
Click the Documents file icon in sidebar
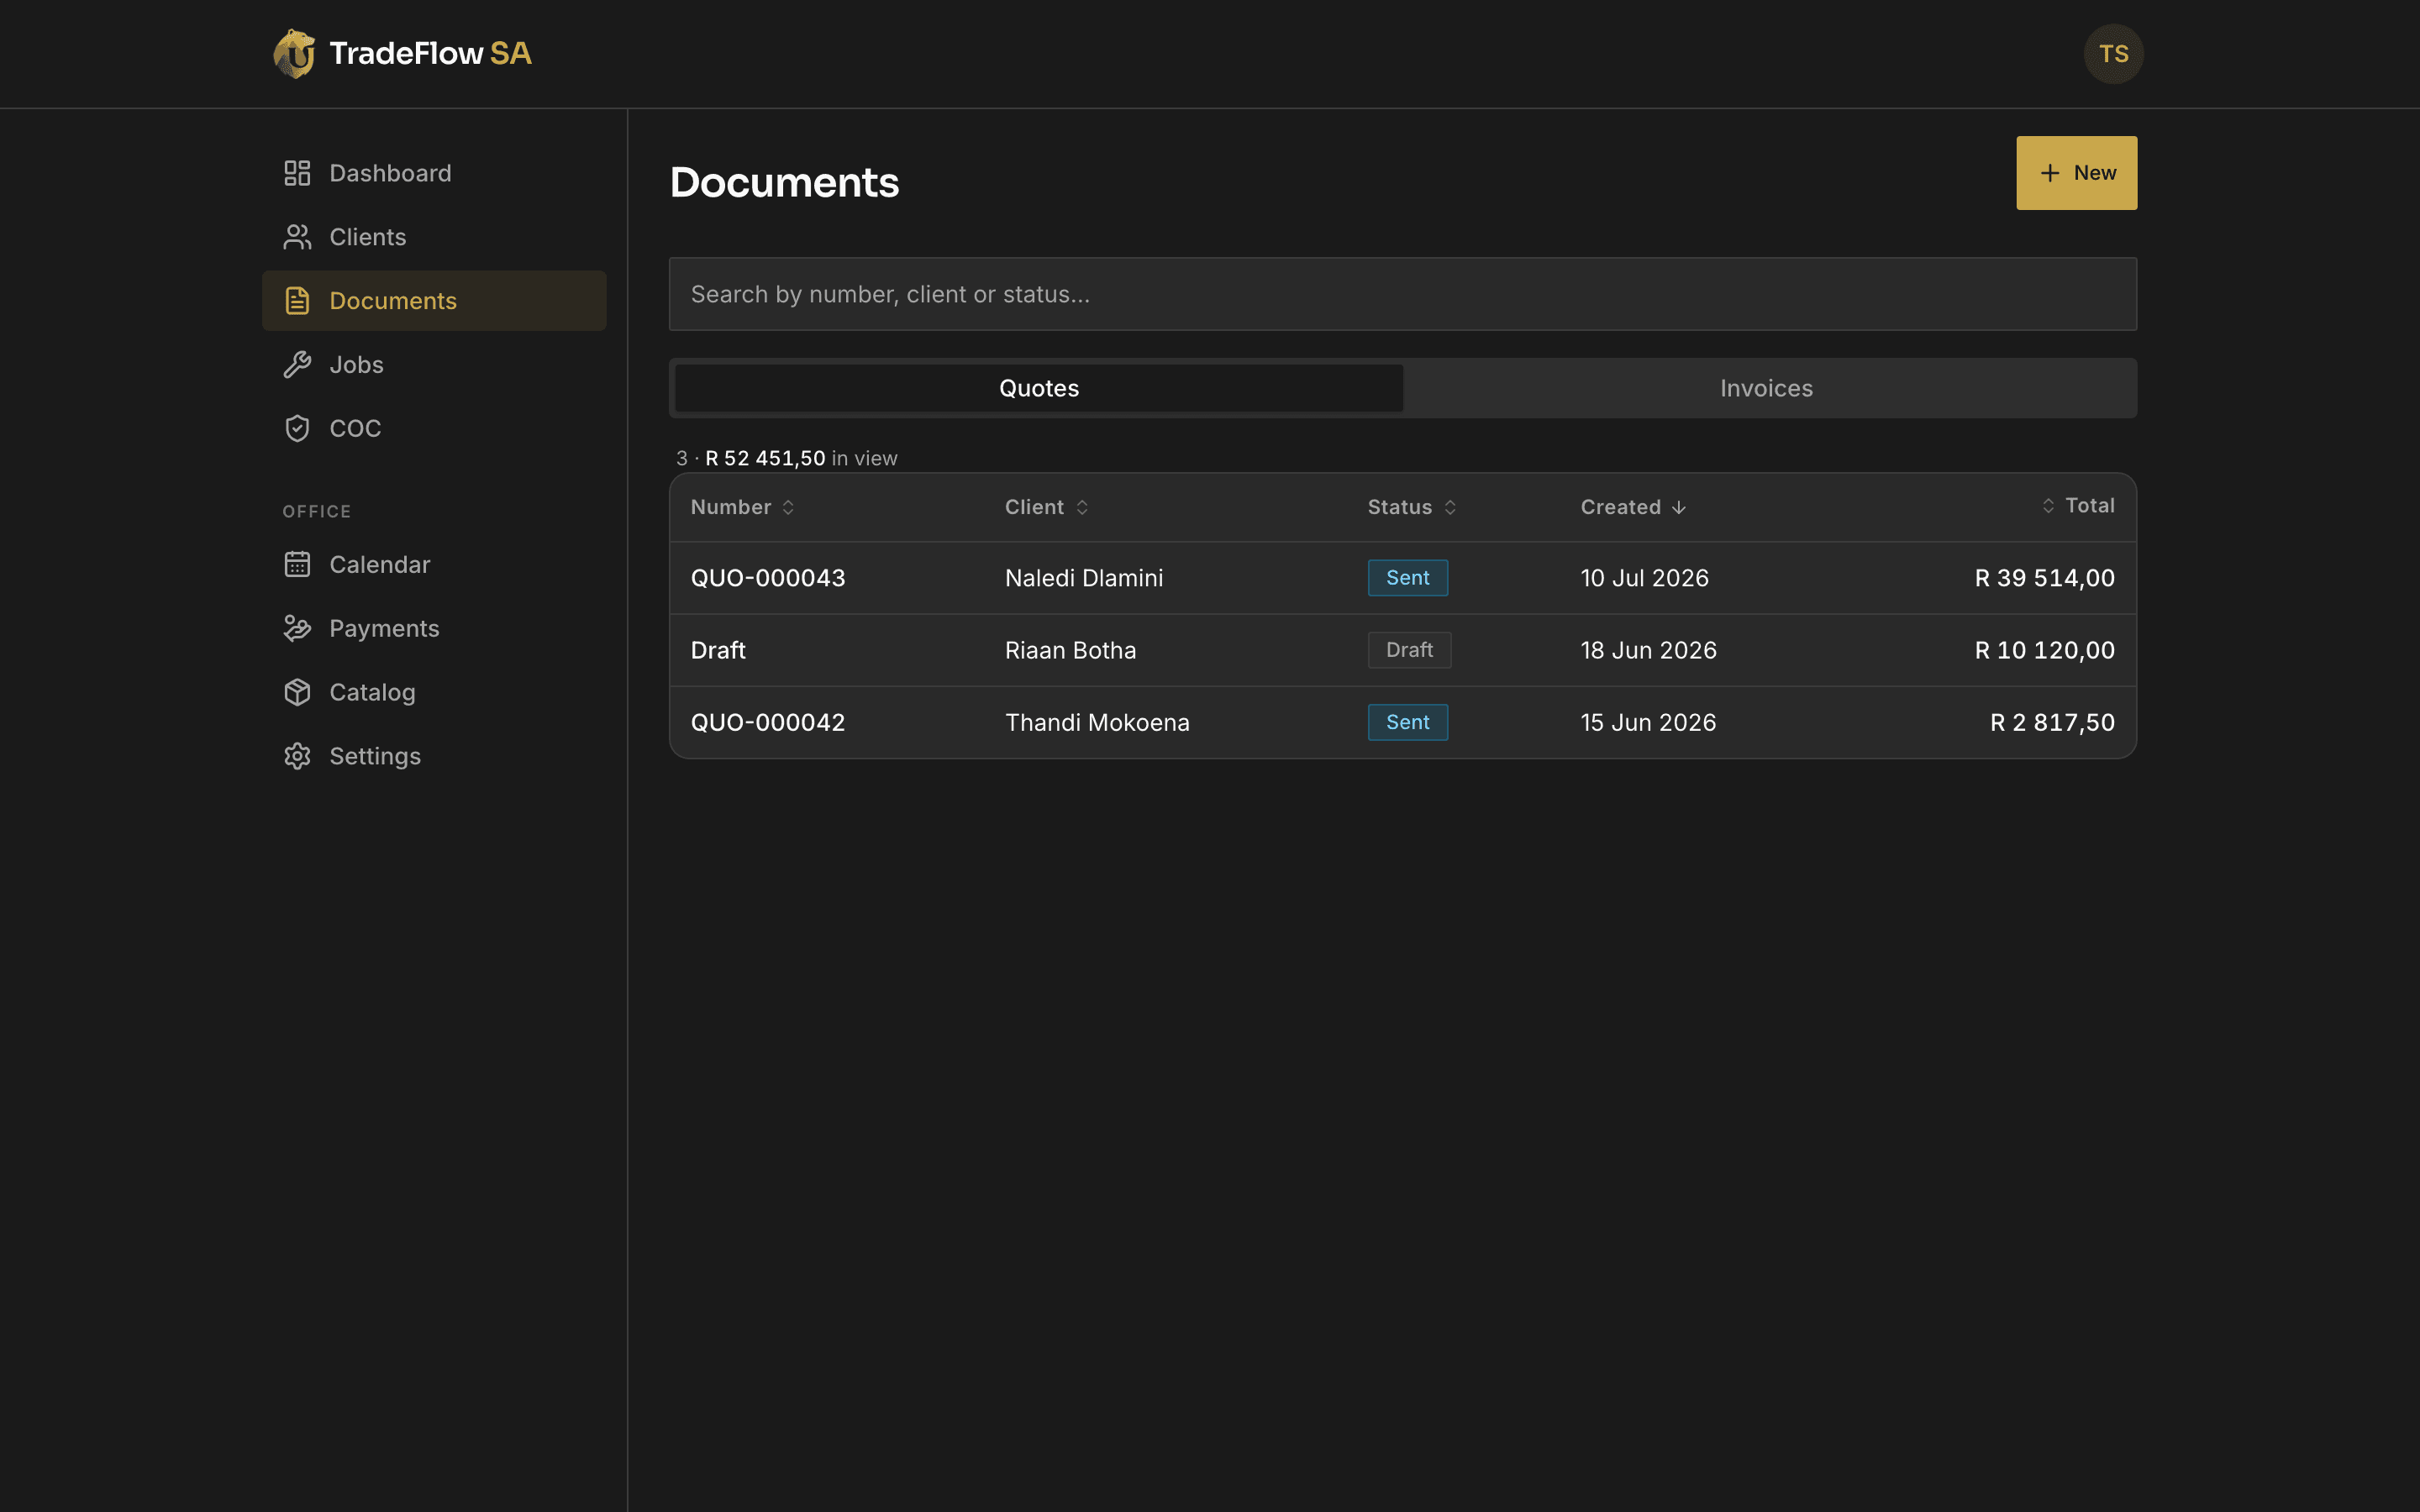click(x=297, y=301)
